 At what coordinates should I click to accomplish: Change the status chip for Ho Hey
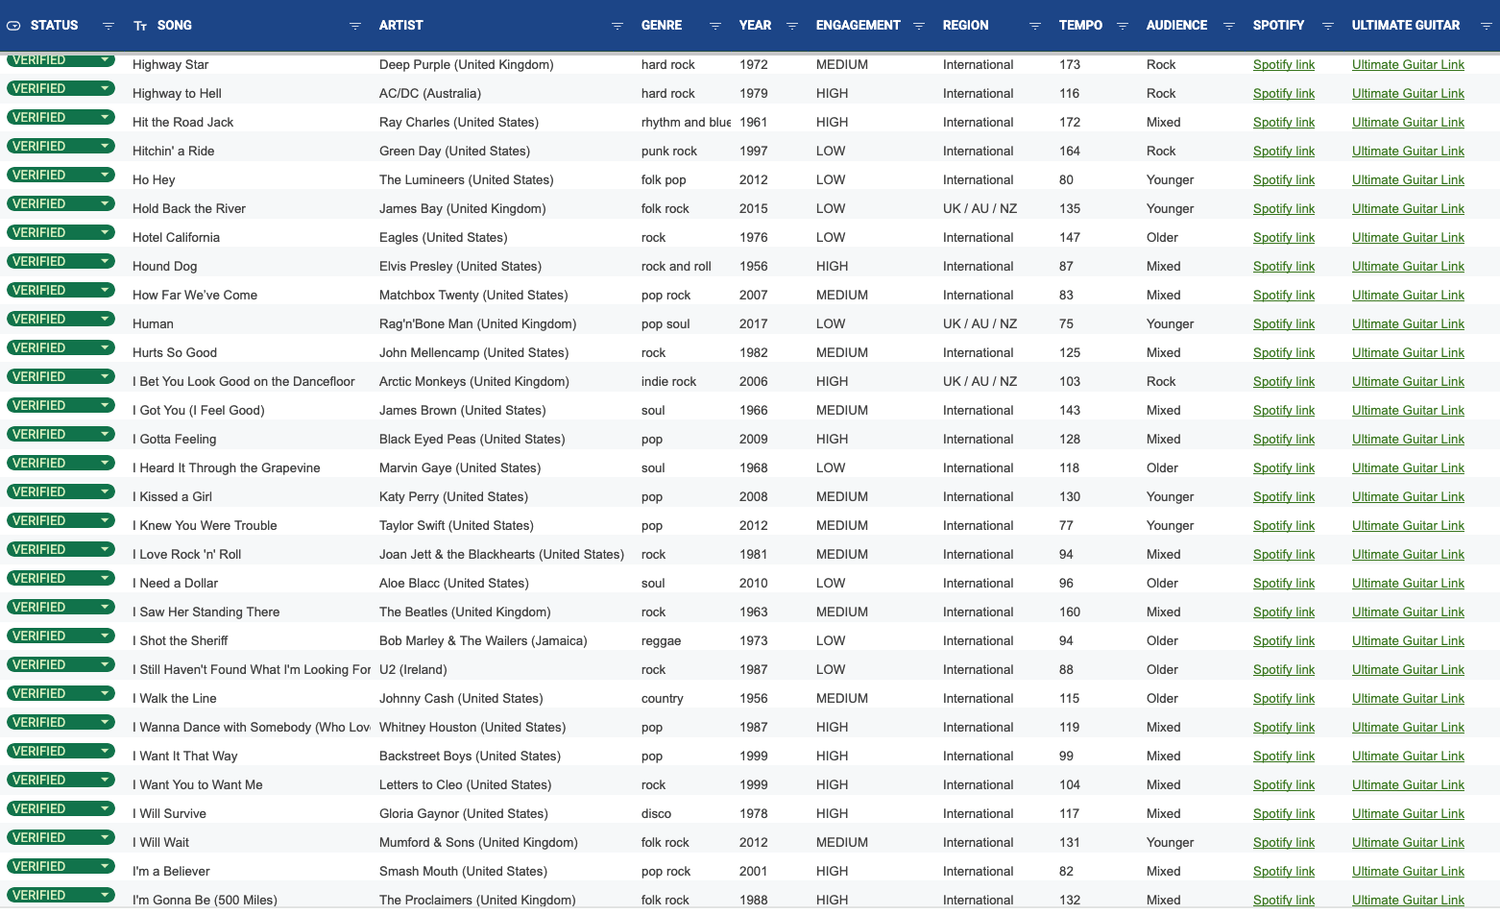click(61, 175)
